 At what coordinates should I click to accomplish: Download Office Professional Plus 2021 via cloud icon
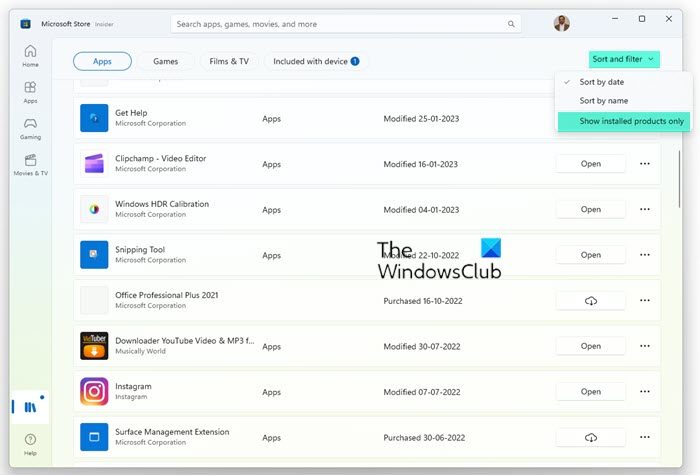tap(591, 301)
